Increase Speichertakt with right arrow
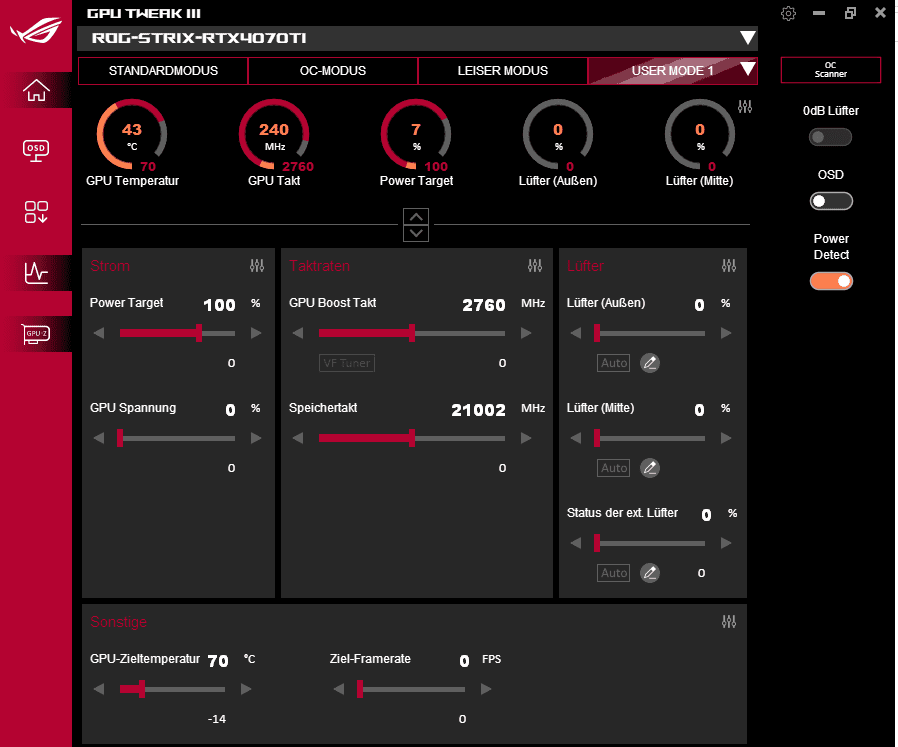The width and height of the screenshot is (898, 747). [526, 438]
